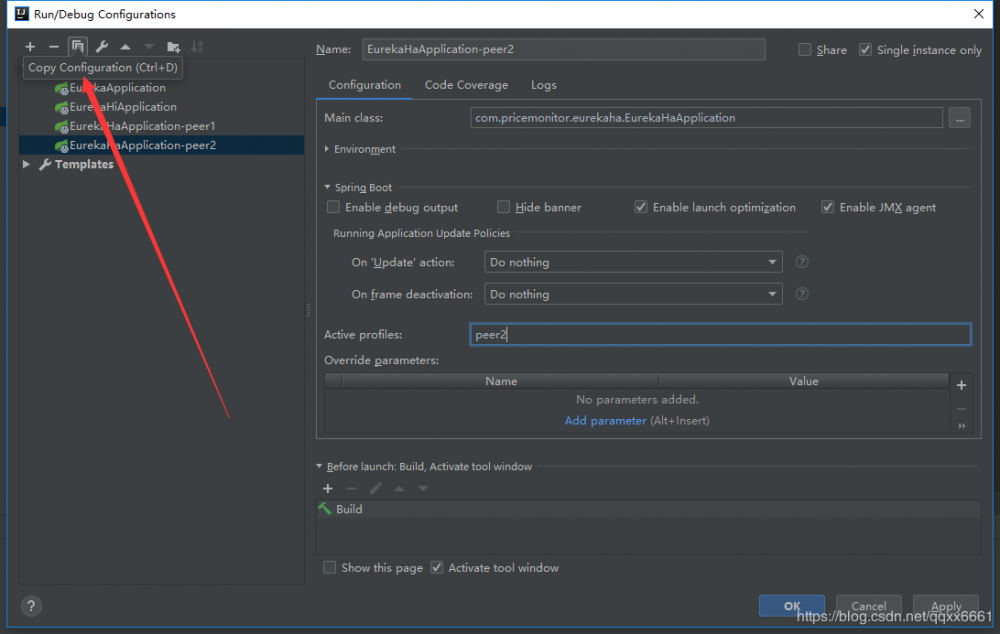Select EurekaHaApplication-peer1 configuration
Viewport: 1000px width, 634px height.
tap(142, 126)
